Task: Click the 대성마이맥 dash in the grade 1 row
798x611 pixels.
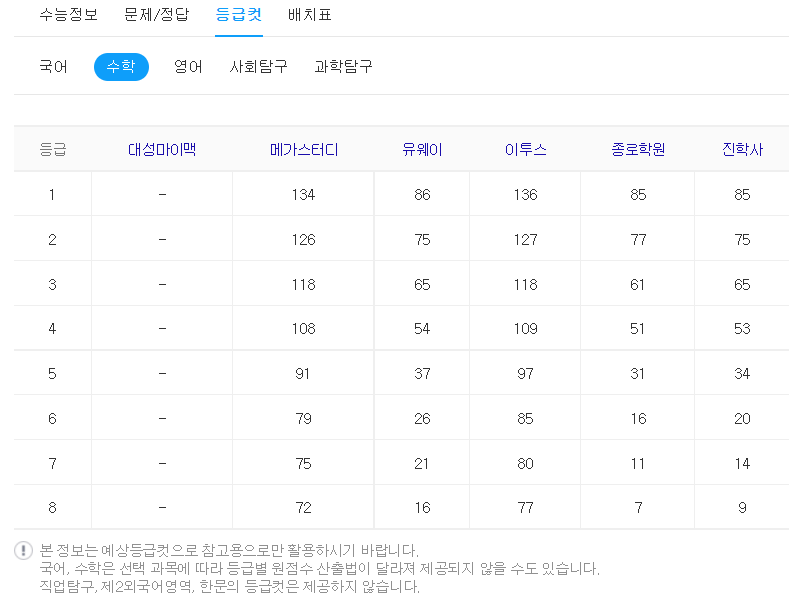Action: (162, 194)
